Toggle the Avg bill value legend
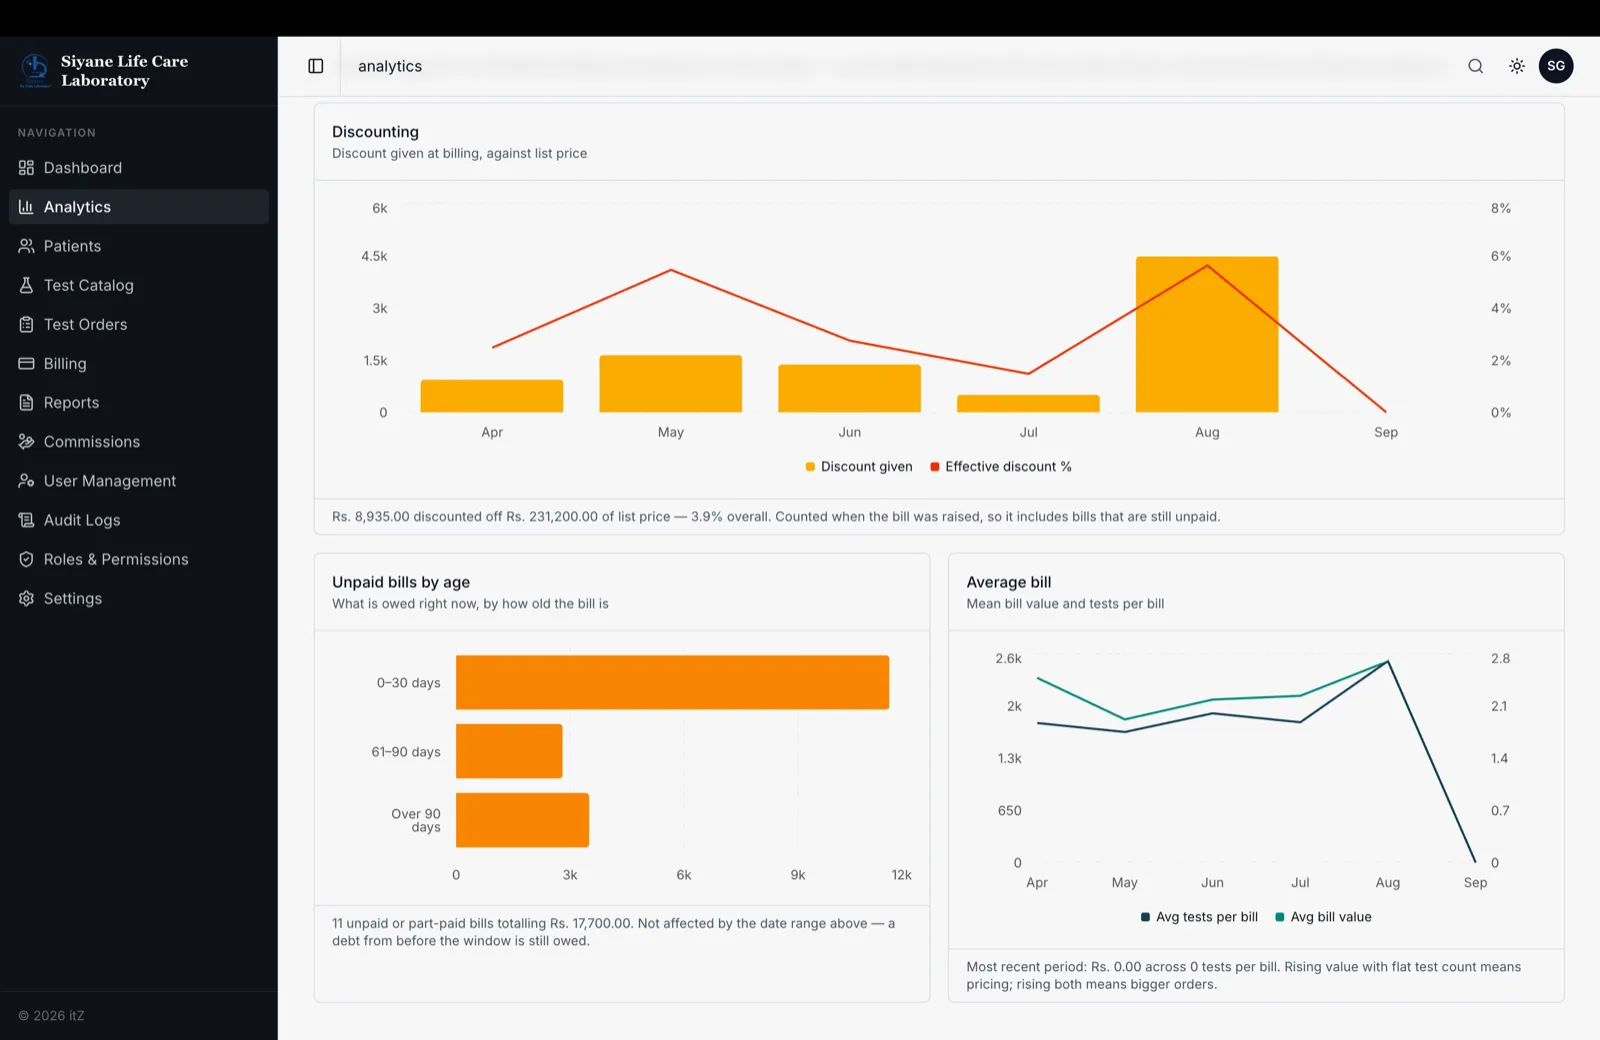The width and height of the screenshot is (1600, 1040). (1323, 917)
